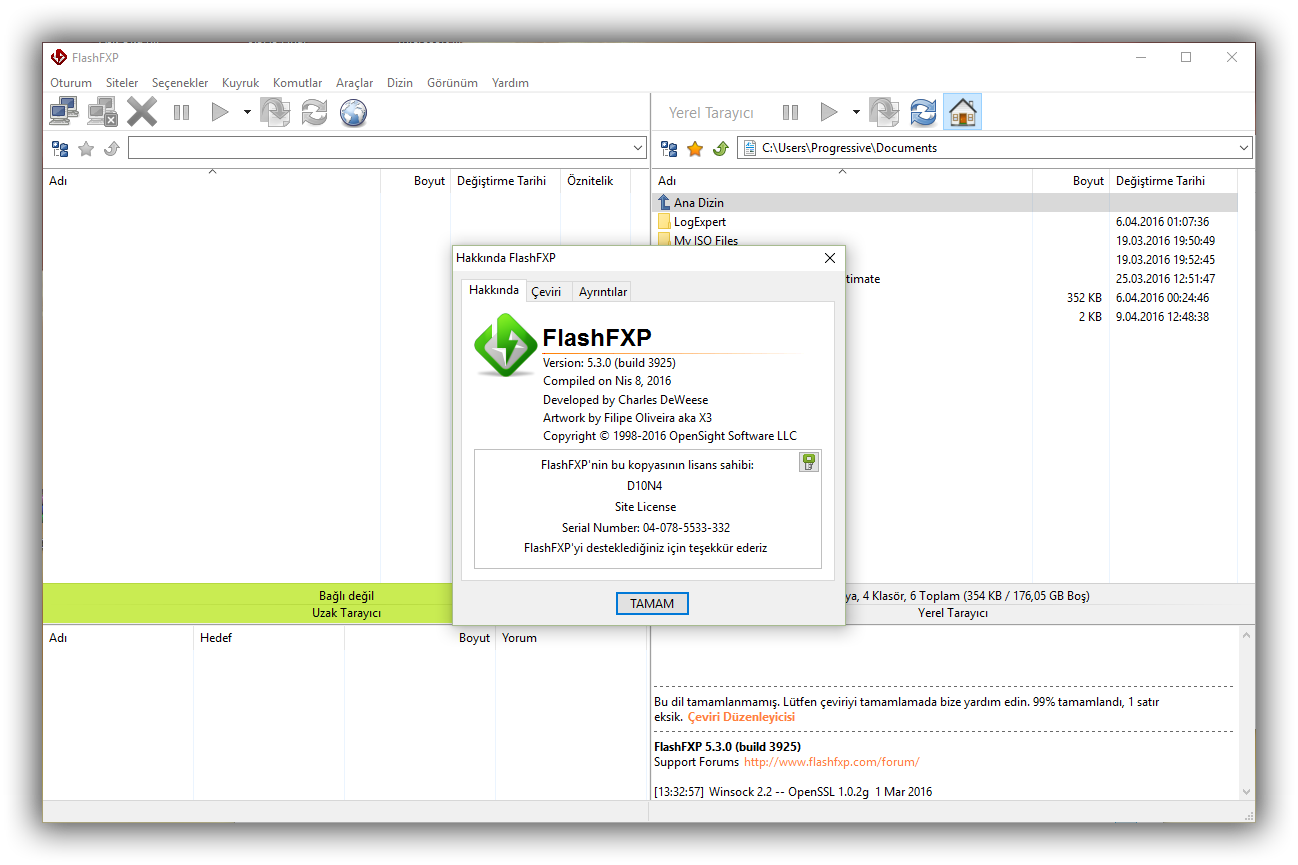Click the Bağlı değil status bar

346,596
